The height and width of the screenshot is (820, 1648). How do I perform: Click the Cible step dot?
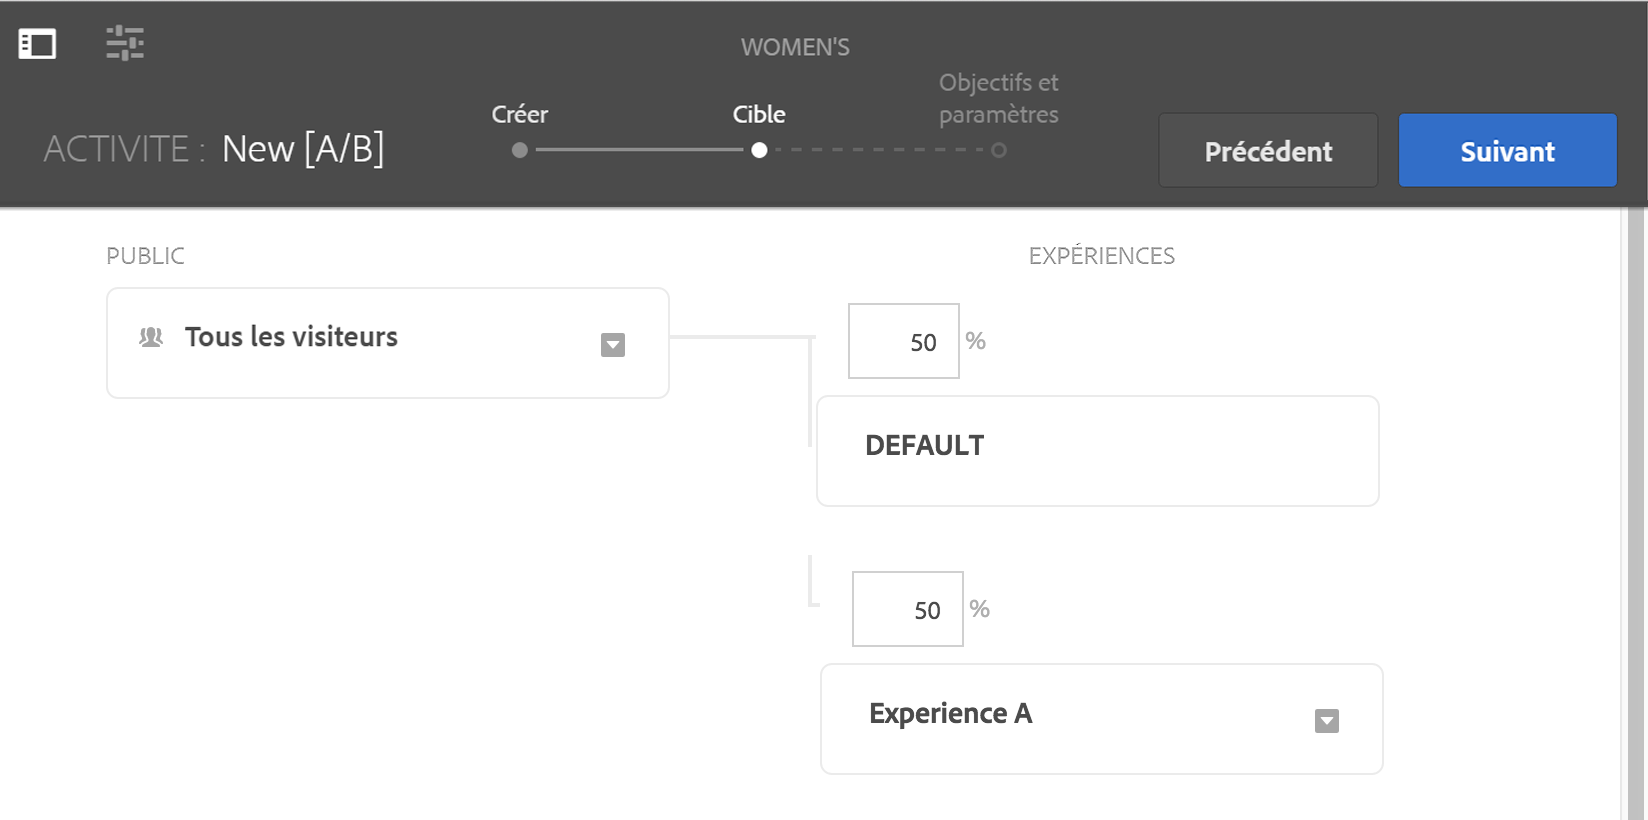(759, 150)
